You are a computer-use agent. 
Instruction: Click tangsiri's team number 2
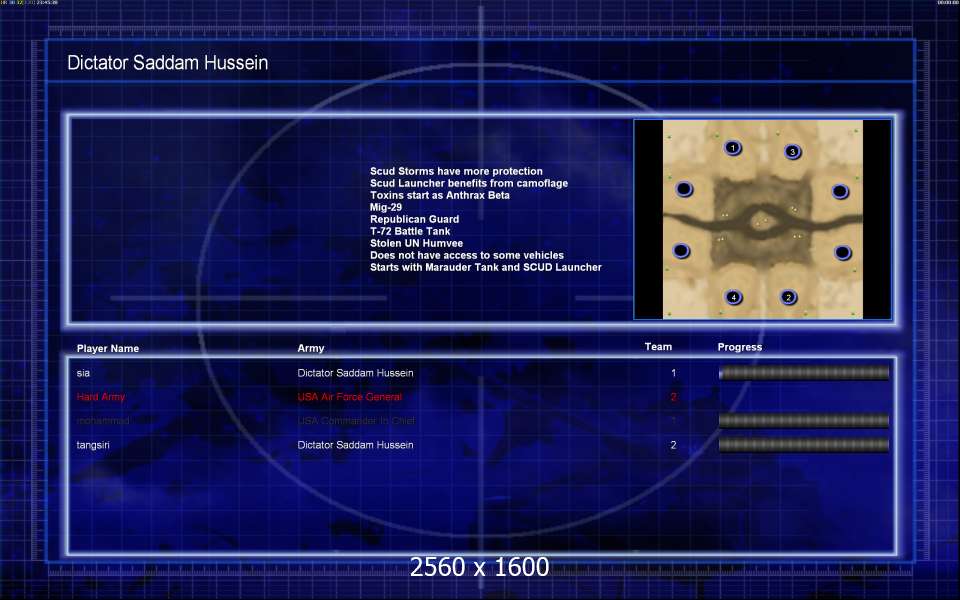[x=673, y=445]
